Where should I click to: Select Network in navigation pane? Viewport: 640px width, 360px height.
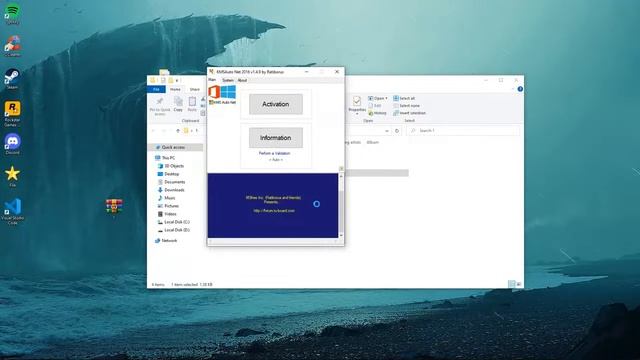click(166, 241)
